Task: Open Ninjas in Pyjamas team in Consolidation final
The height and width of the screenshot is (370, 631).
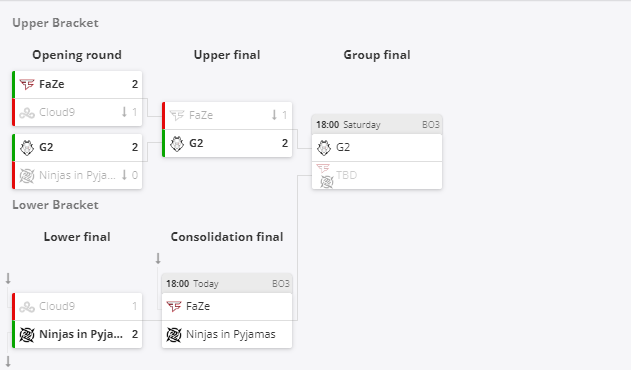Action: tap(231, 334)
